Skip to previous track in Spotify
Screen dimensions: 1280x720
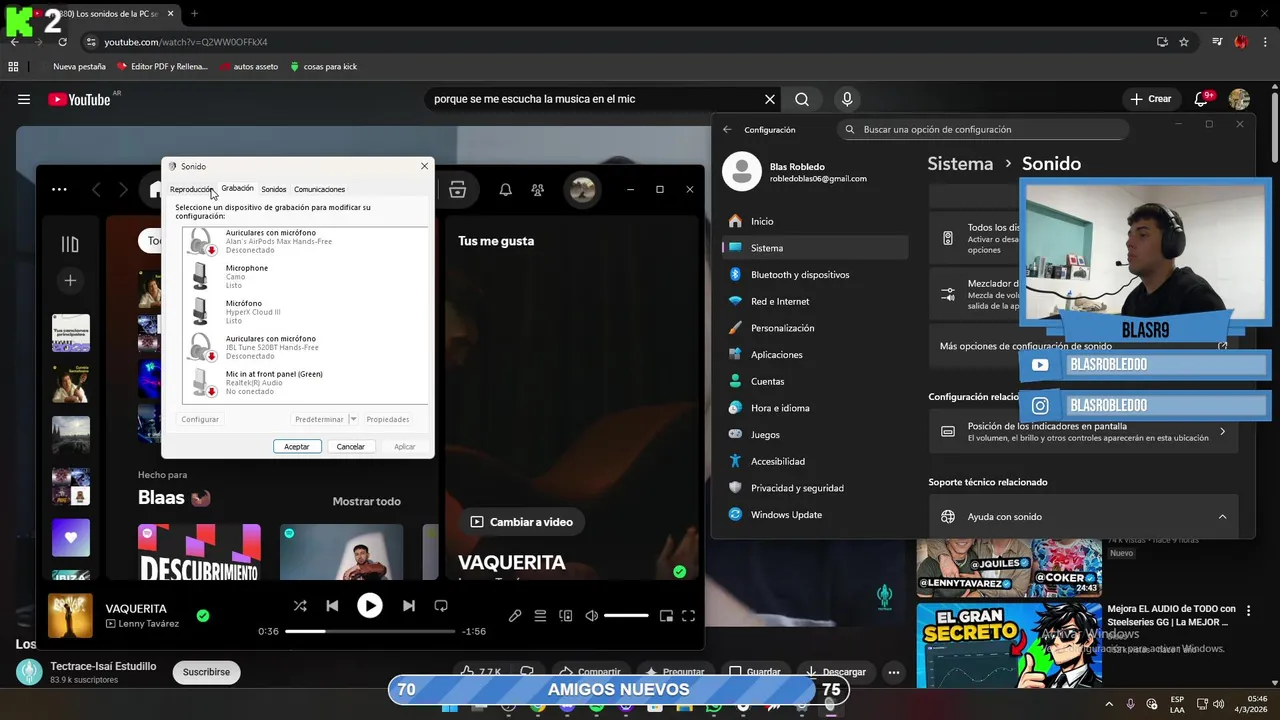tap(332, 606)
